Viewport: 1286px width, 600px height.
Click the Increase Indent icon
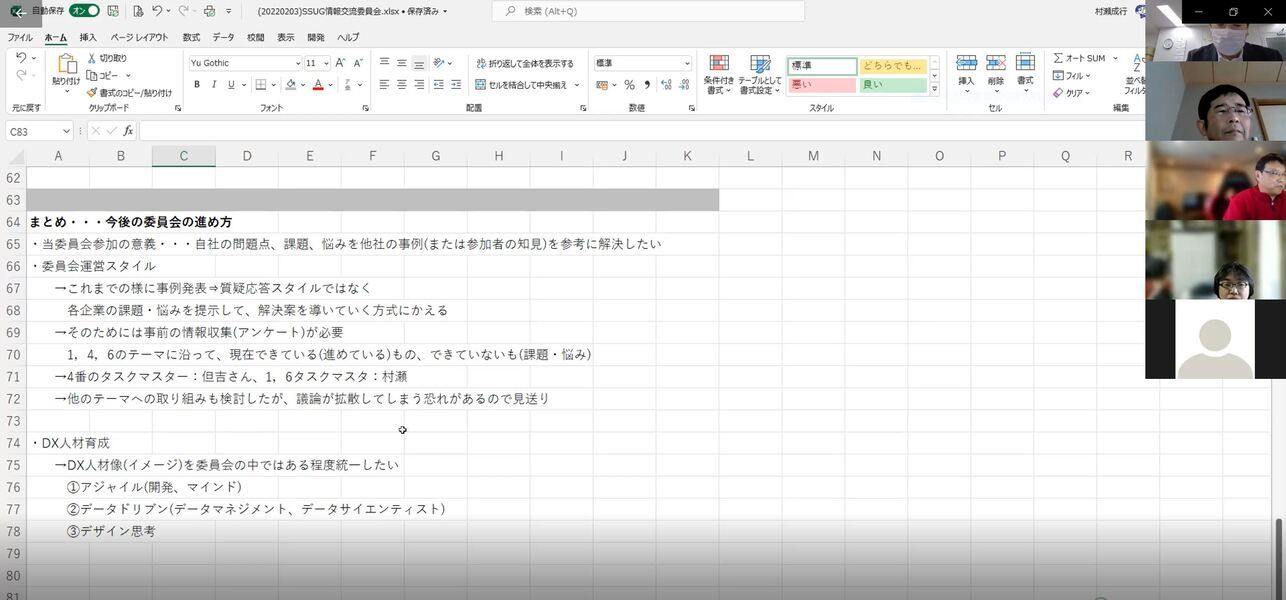coord(456,85)
